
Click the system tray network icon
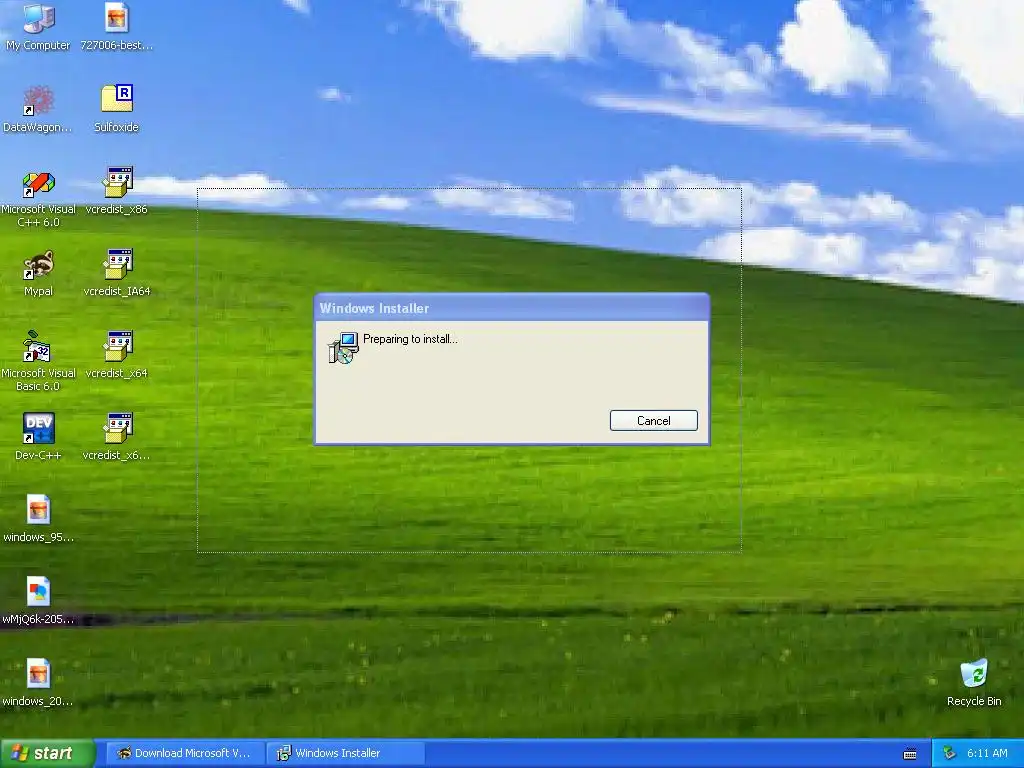[950, 753]
